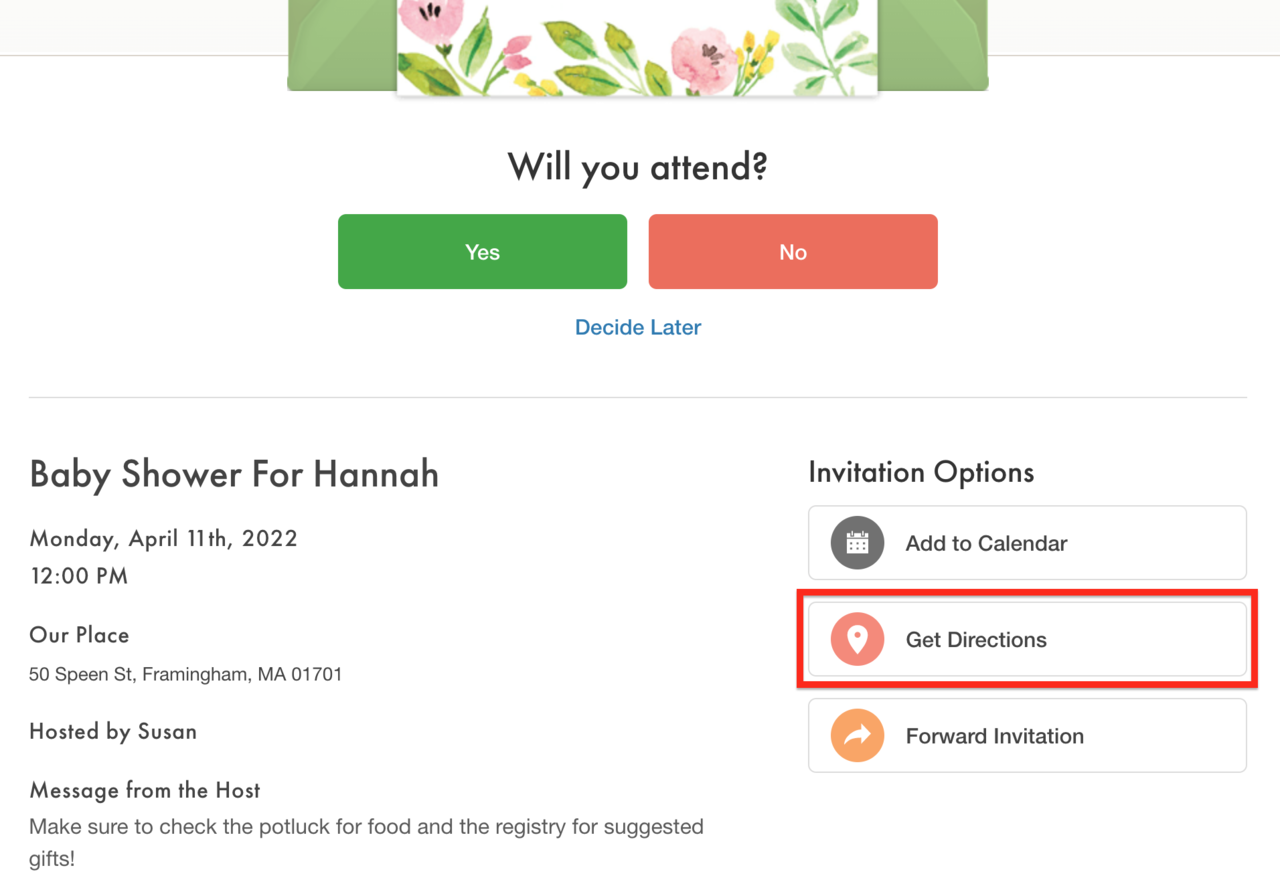Click the 12:00 PM event time

coord(79,576)
